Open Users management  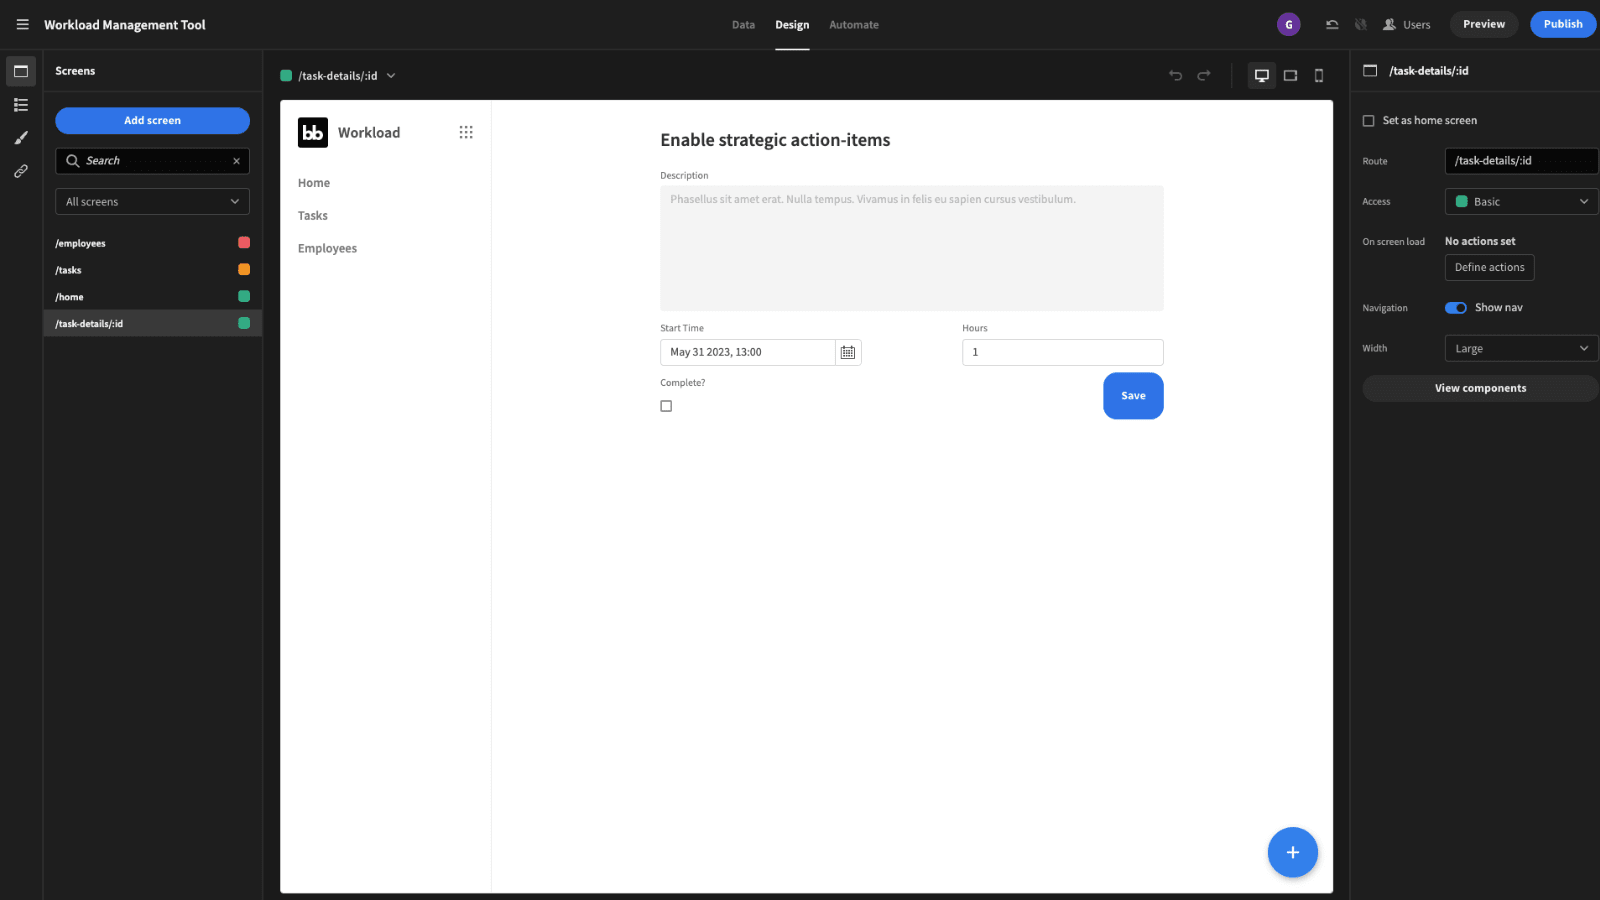point(1407,24)
